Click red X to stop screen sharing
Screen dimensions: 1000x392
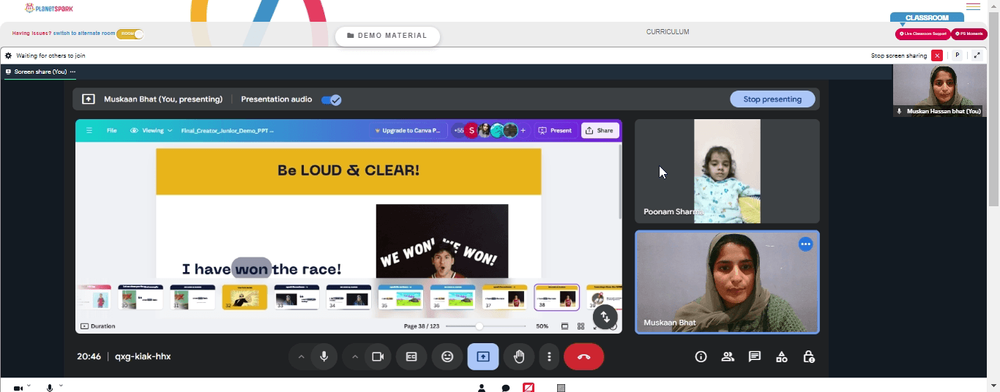tap(937, 55)
